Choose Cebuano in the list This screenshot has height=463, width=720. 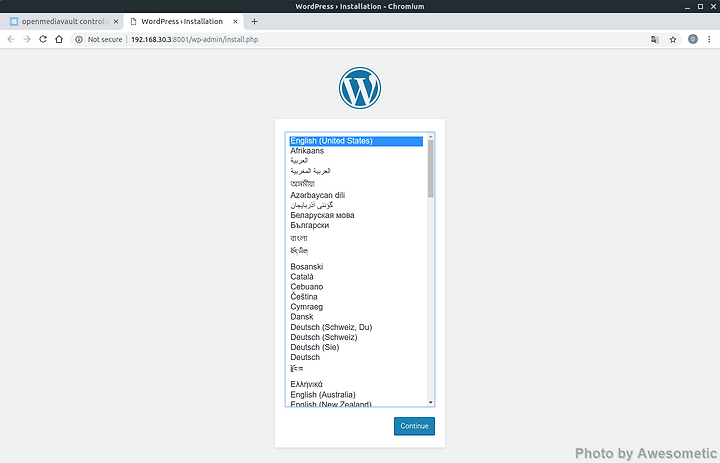coord(356,287)
